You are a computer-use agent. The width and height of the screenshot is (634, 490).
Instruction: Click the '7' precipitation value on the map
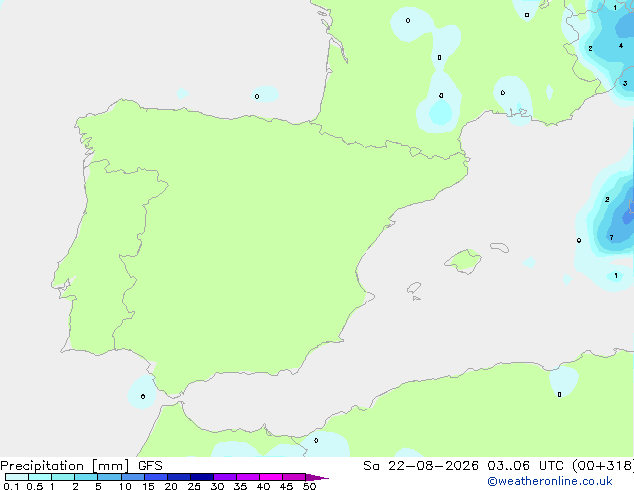pyautogui.click(x=611, y=238)
